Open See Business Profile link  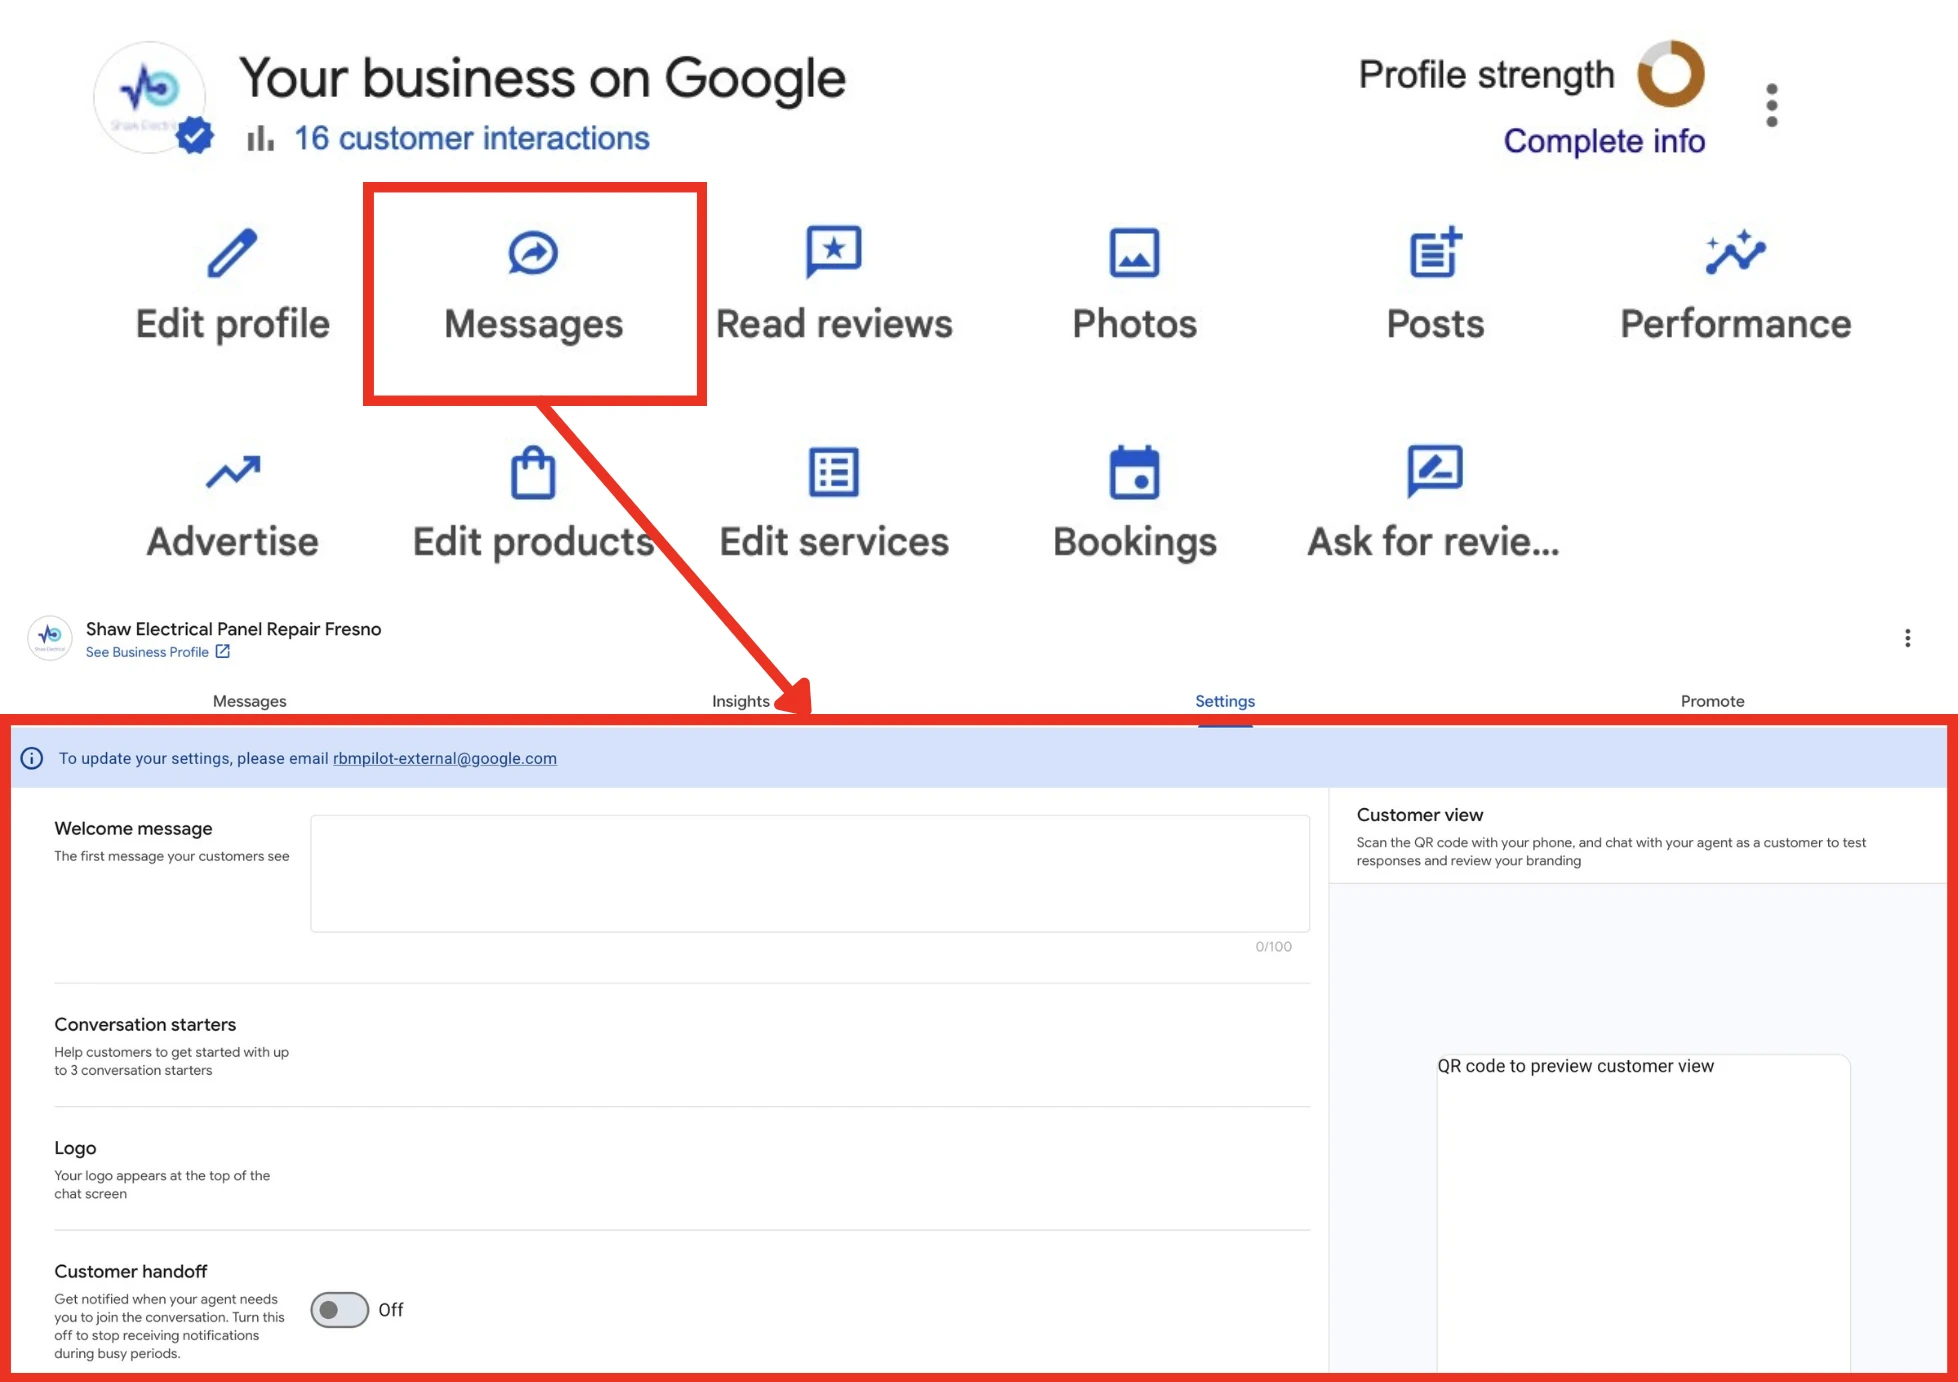pos(147,652)
